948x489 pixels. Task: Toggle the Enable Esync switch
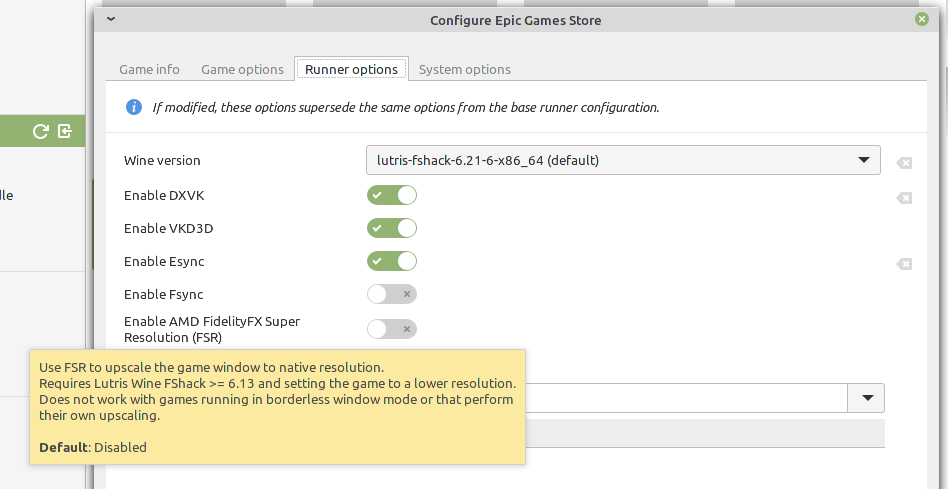pyautogui.click(x=392, y=261)
